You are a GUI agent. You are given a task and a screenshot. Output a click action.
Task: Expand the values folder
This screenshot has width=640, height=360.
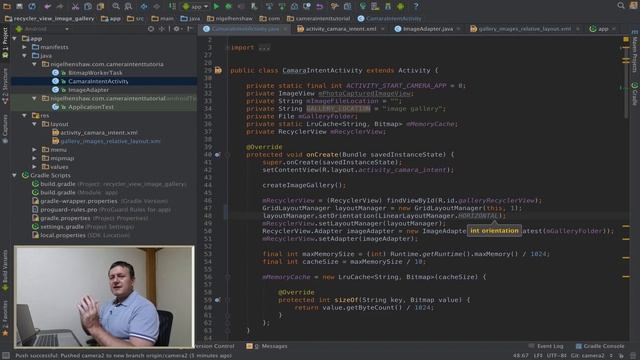[35, 167]
